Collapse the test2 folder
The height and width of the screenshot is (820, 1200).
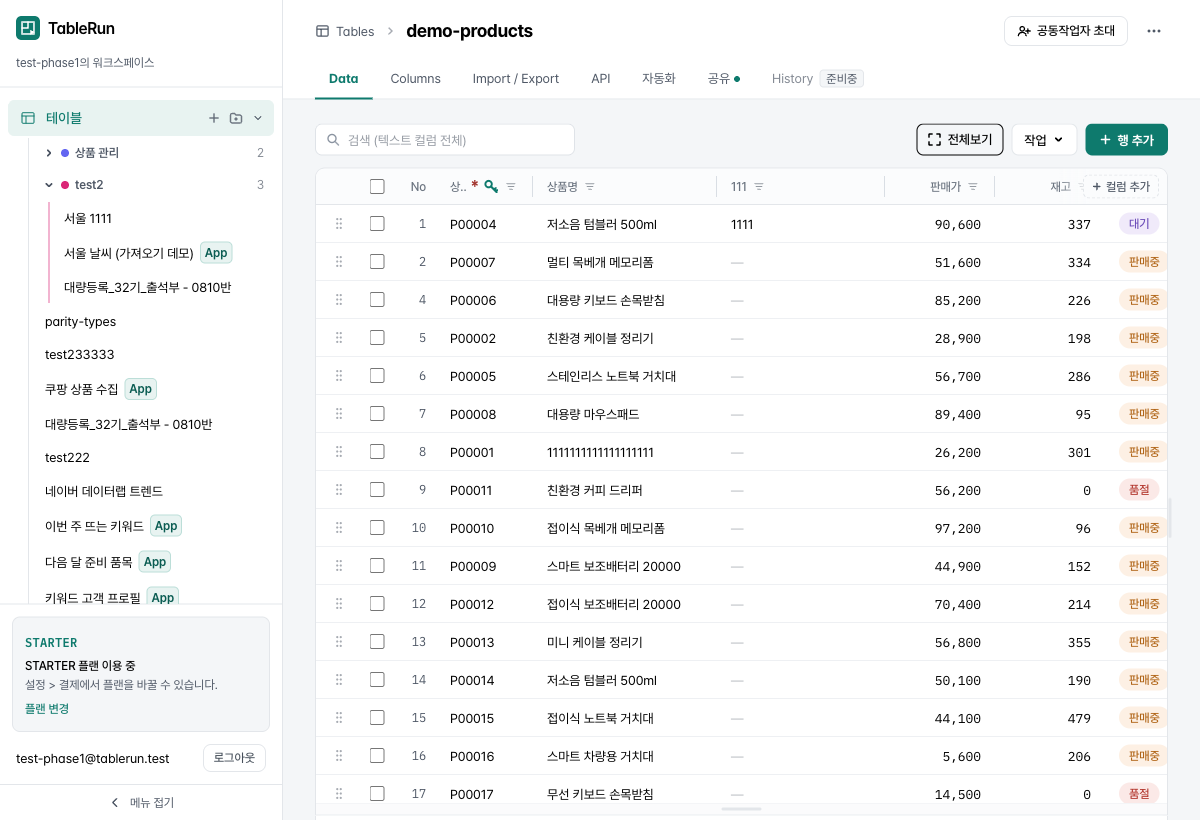49,185
